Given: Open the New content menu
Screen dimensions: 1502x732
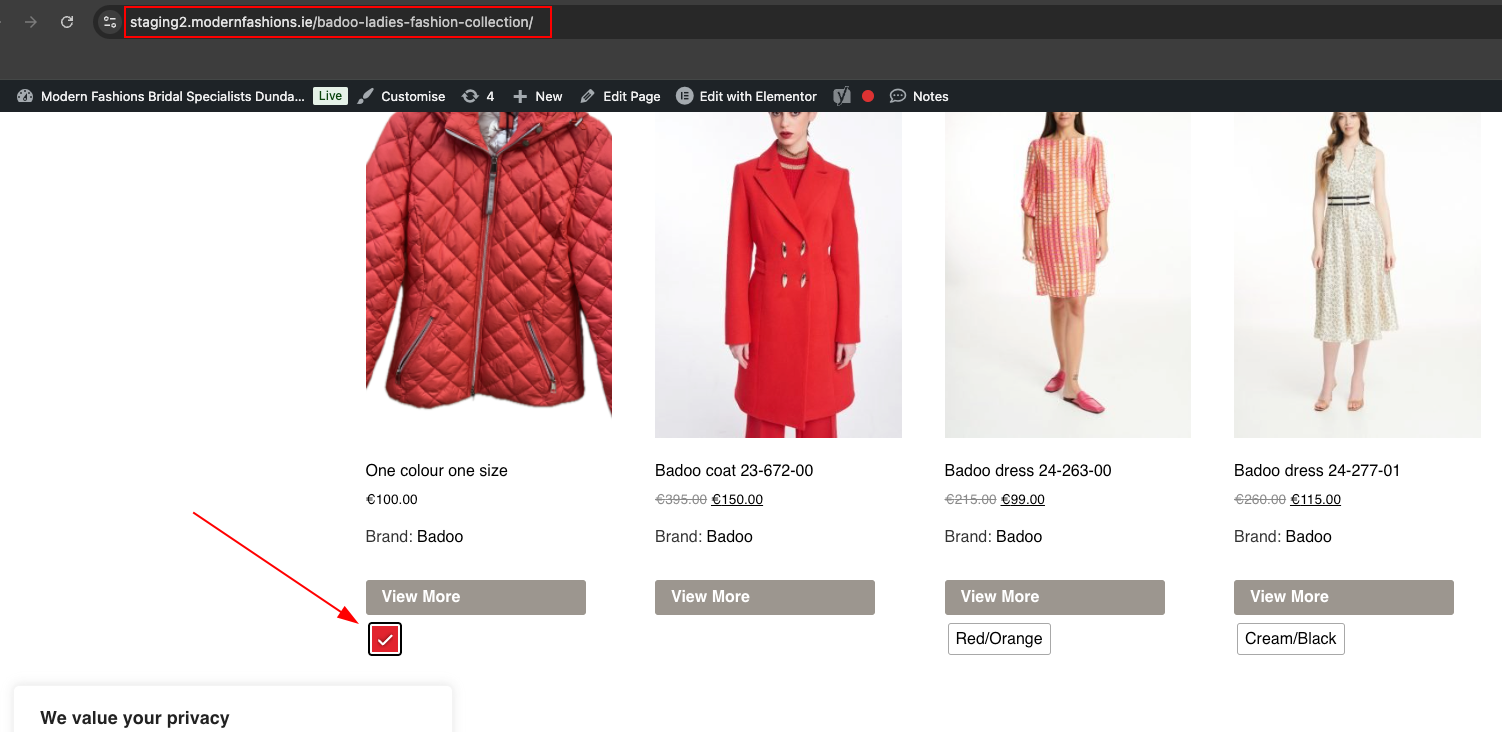Looking at the screenshot, I should (x=549, y=96).
